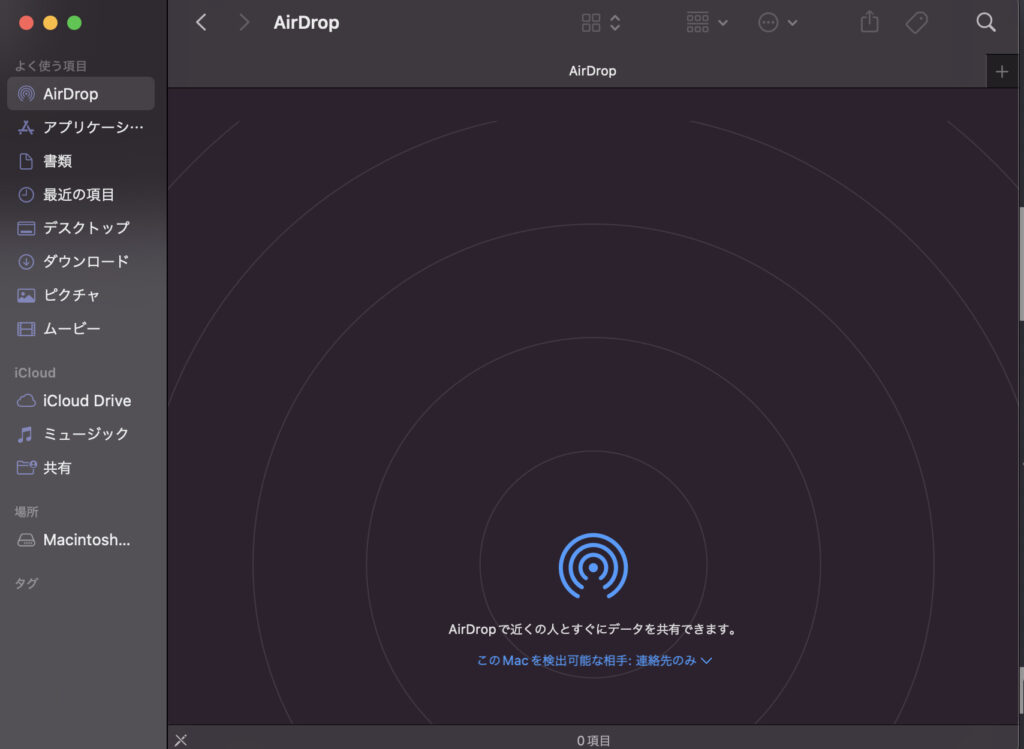Go back with the left chevron
1024x749 pixels.
(201, 23)
